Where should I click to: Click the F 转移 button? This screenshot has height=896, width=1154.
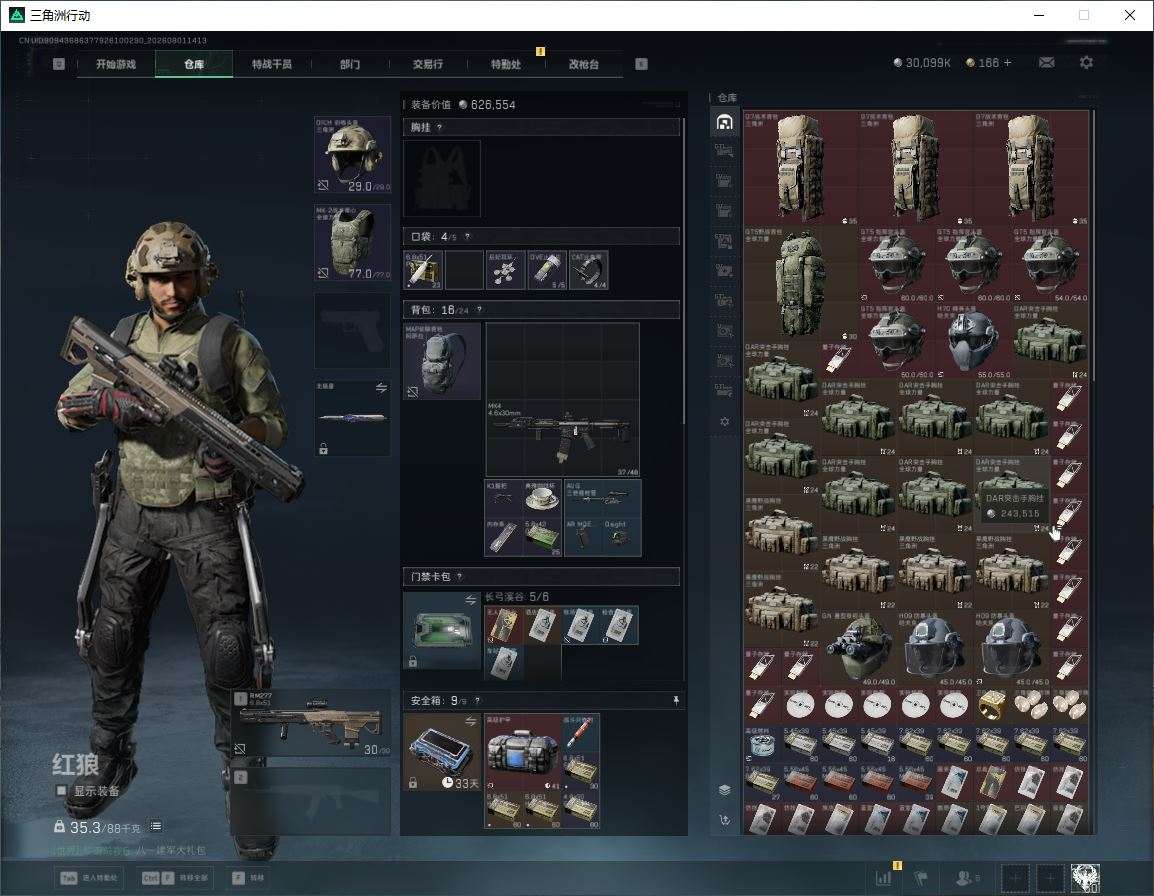[x=248, y=878]
